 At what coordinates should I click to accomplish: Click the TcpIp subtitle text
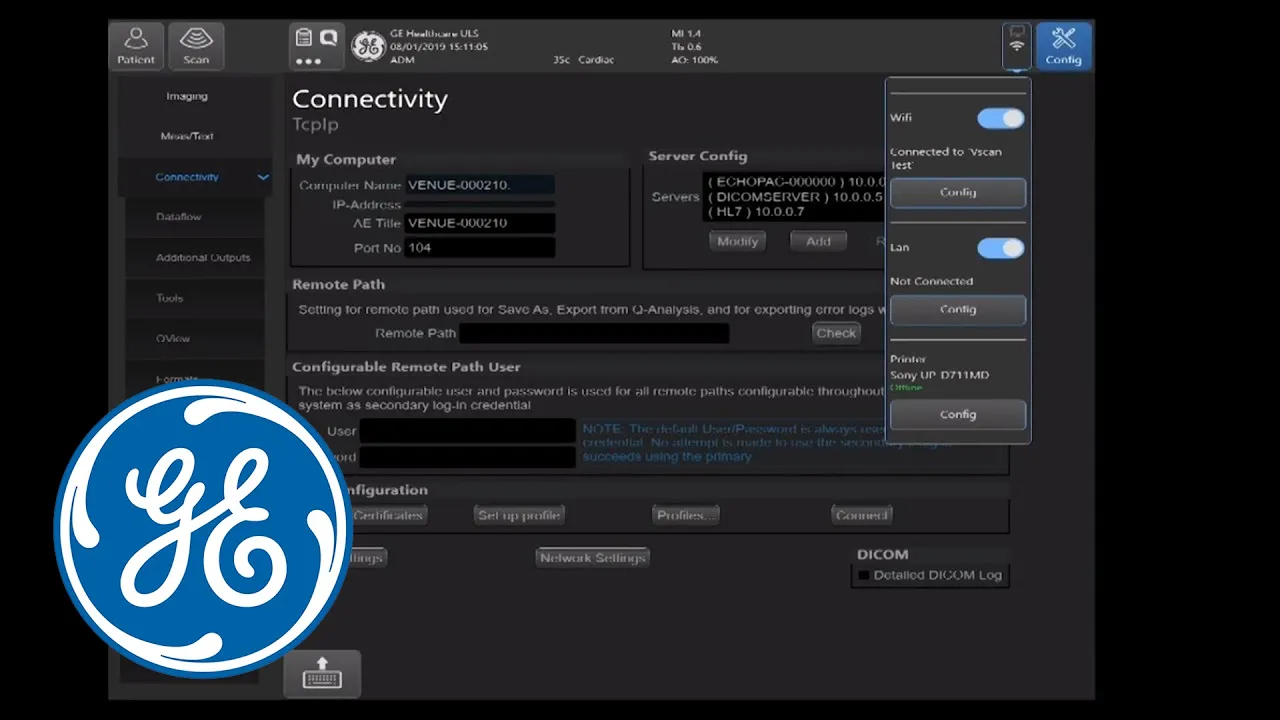click(315, 125)
